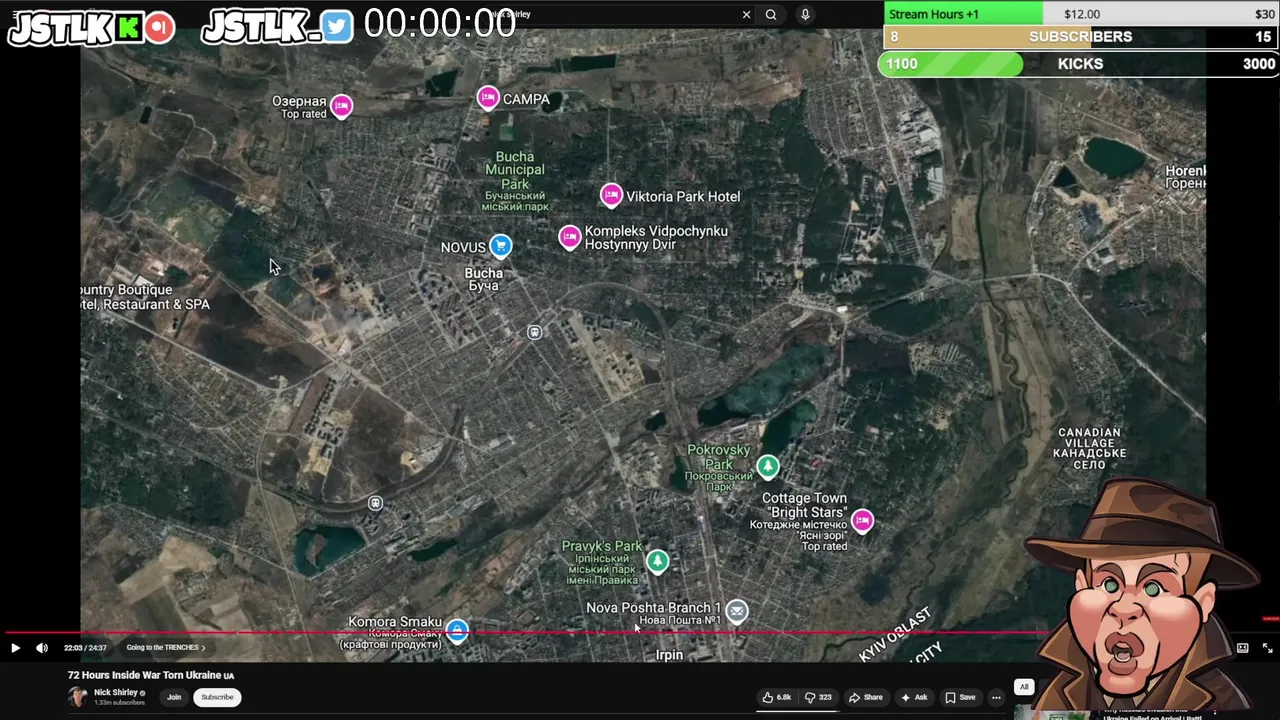Click the NOVUS shopping cart map pin

(x=501, y=246)
